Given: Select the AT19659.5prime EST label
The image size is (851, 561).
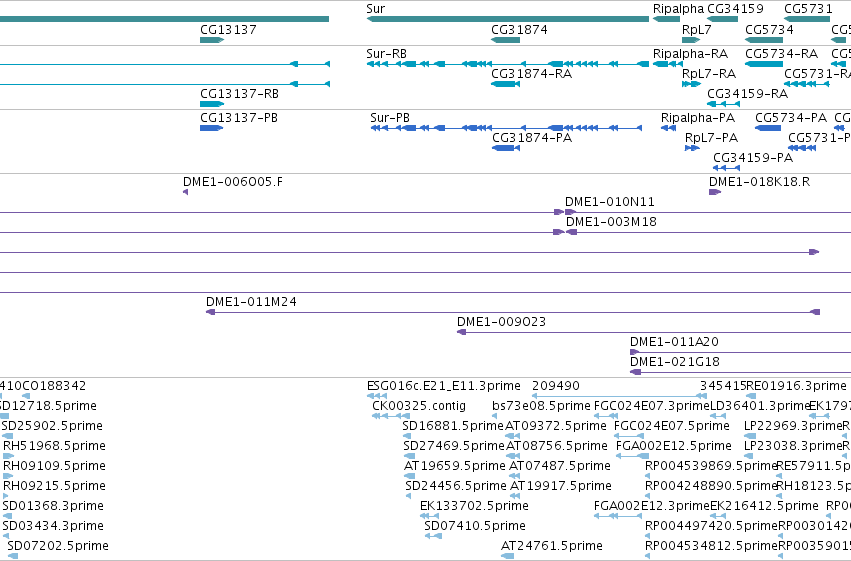Looking at the screenshot, I should [x=455, y=466].
